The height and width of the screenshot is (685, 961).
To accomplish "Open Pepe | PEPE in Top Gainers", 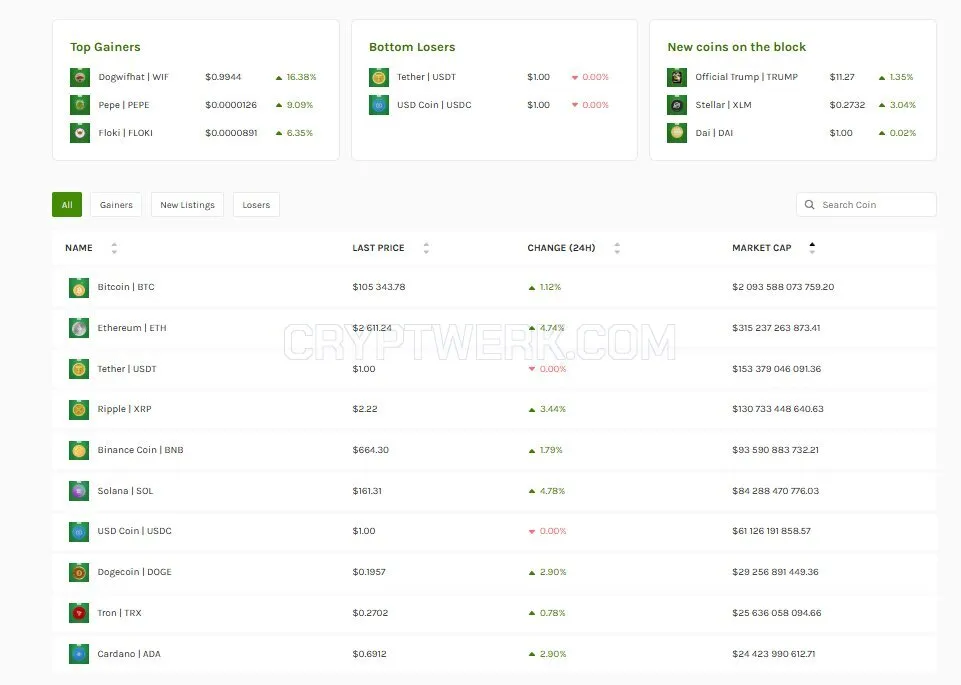I will tap(124, 105).
